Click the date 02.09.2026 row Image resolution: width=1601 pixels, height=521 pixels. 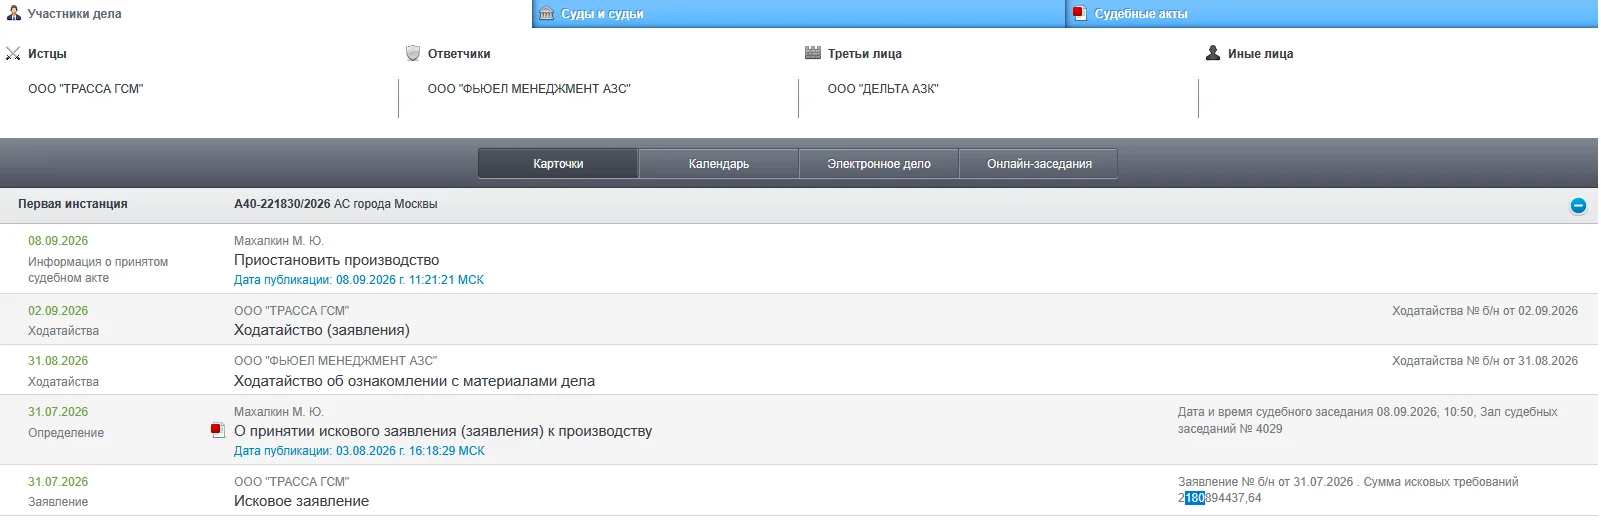[x=58, y=311]
